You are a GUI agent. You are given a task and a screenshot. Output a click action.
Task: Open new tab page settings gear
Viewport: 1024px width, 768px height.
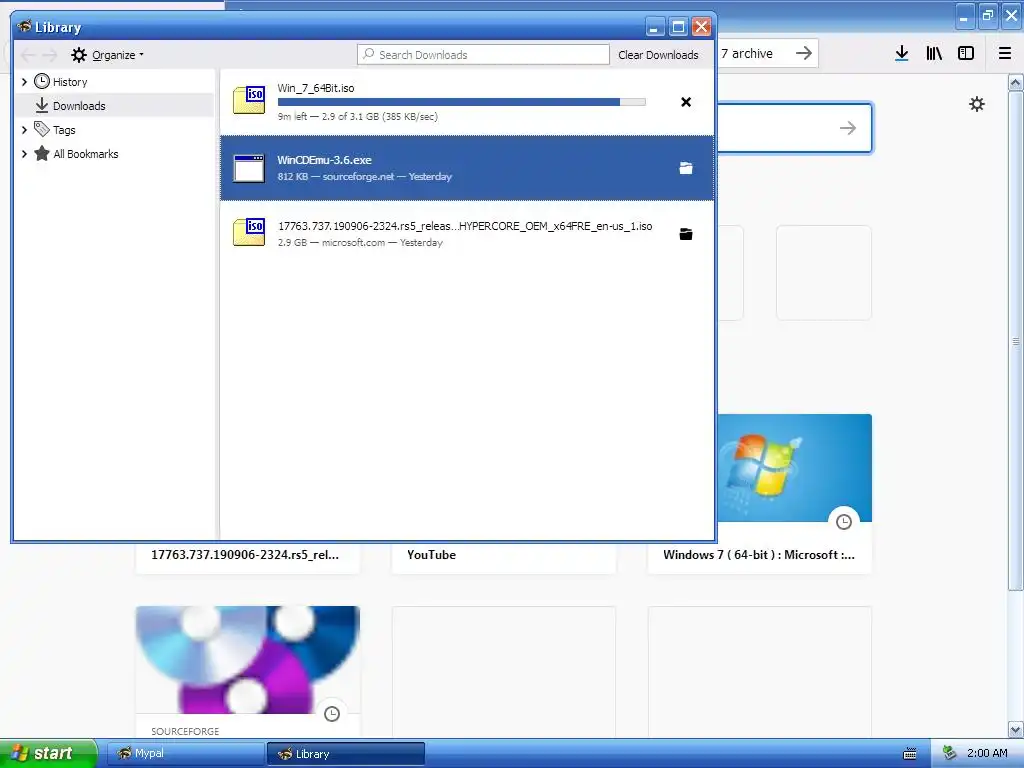[976, 104]
